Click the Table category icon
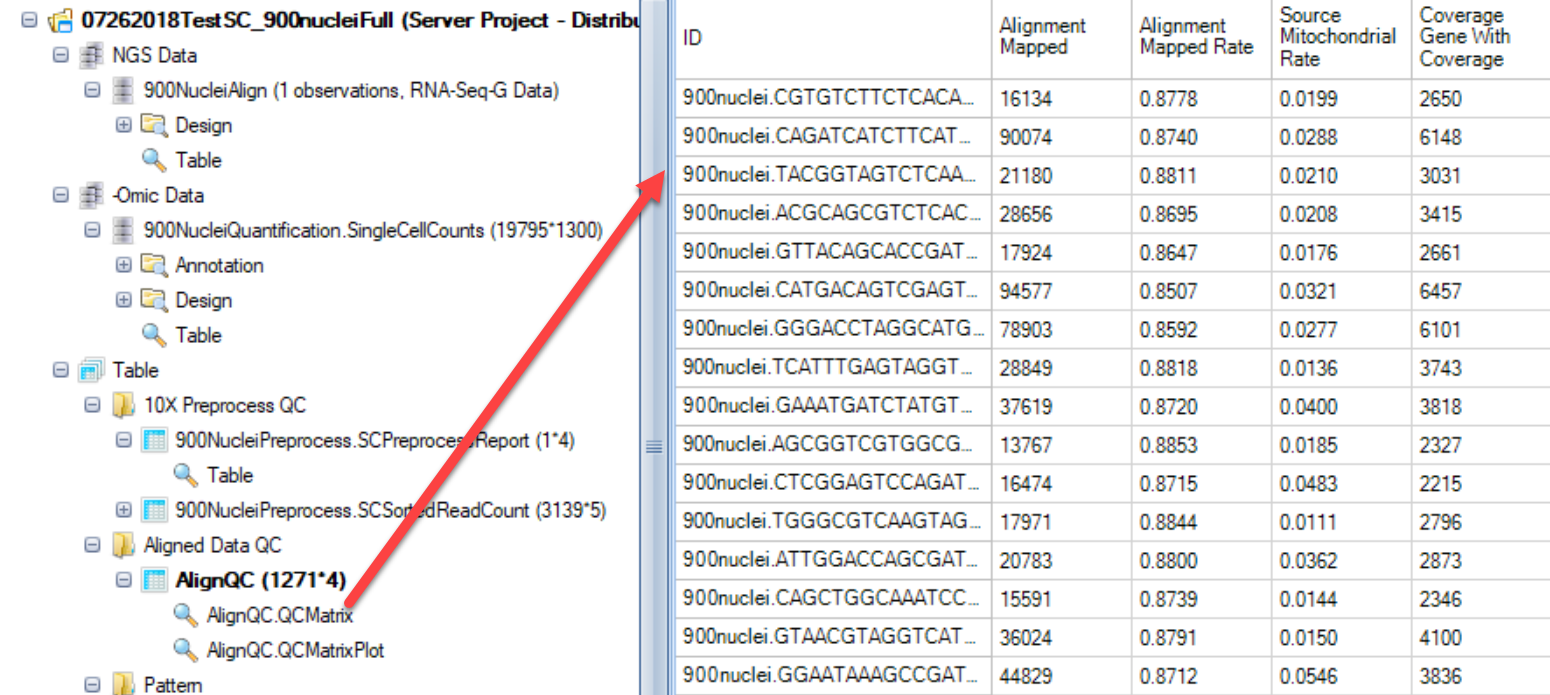Viewport: 1550px width, 695px height. click(91, 370)
